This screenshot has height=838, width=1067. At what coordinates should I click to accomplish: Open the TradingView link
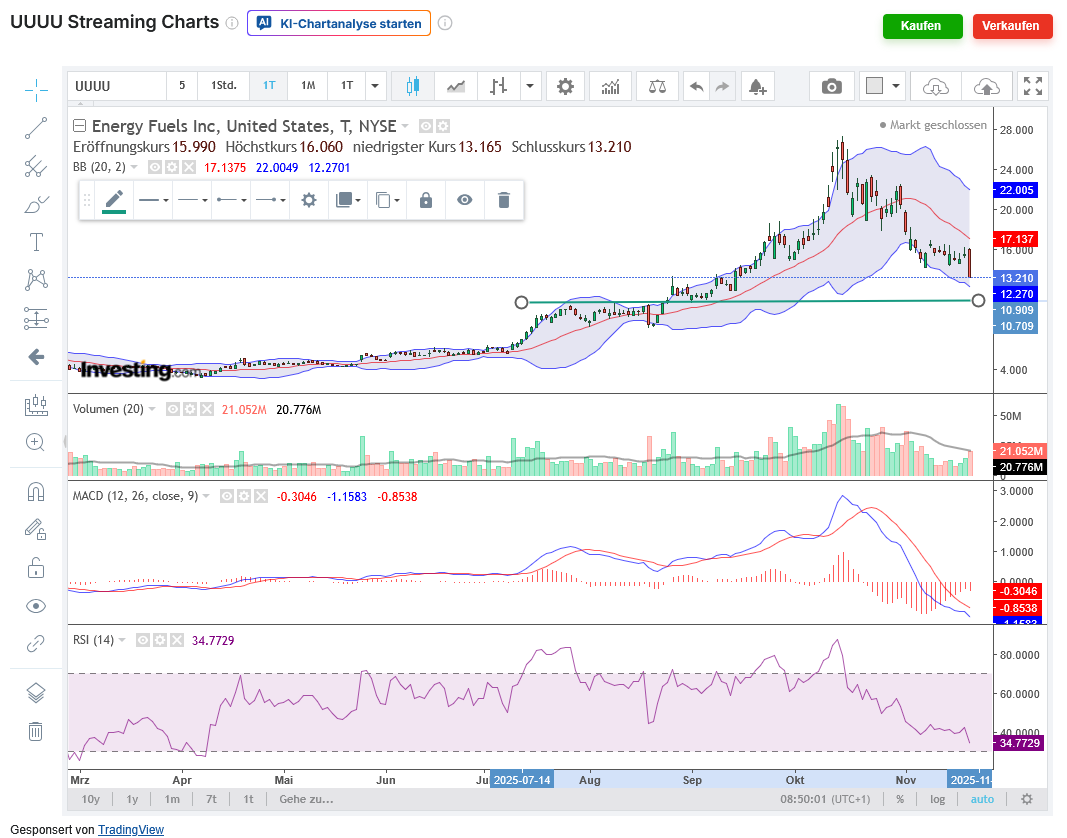tap(130, 829)
